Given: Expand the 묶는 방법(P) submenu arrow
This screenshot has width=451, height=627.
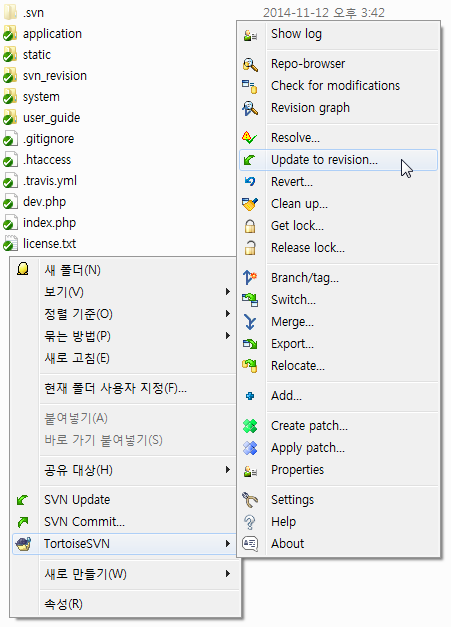Looking at the screenshot, I should pos(227,336).
